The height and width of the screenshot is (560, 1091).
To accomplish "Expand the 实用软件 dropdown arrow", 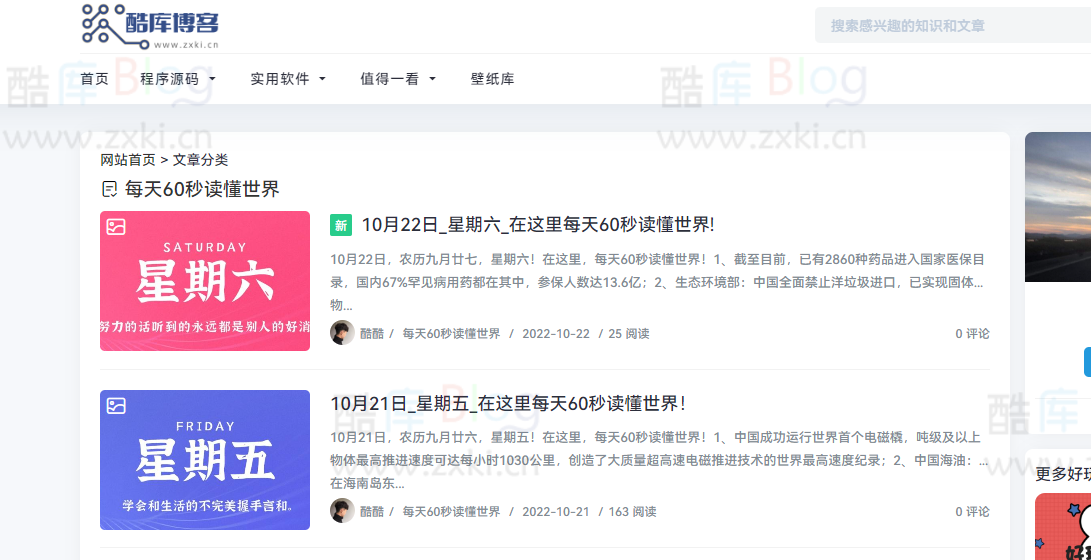I will click(322, 79).
